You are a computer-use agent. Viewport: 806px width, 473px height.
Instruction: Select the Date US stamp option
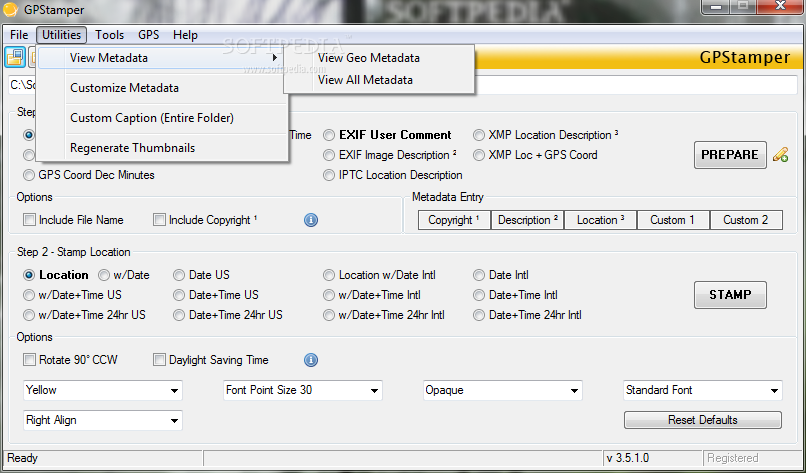point(202,275)
